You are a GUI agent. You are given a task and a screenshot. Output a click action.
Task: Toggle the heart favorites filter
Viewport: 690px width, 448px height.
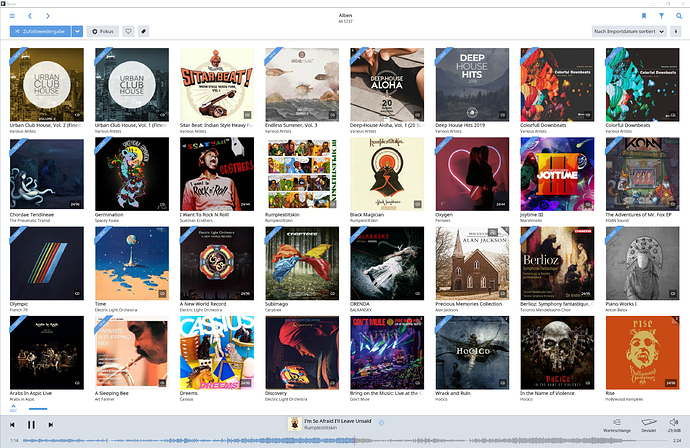tap(128, 31)
